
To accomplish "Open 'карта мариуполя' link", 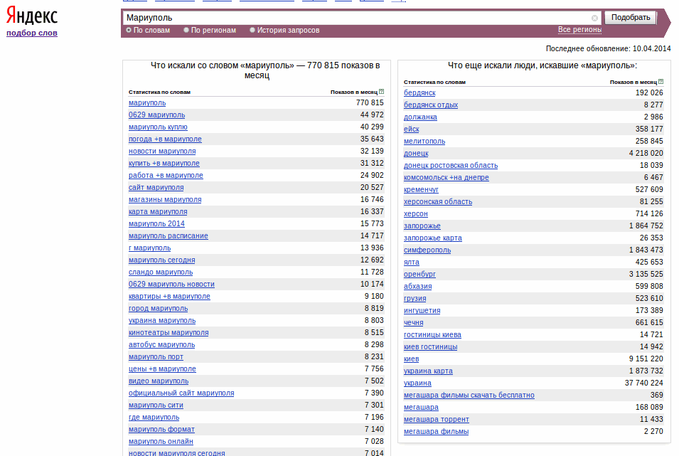I will (x=158, y=212).
